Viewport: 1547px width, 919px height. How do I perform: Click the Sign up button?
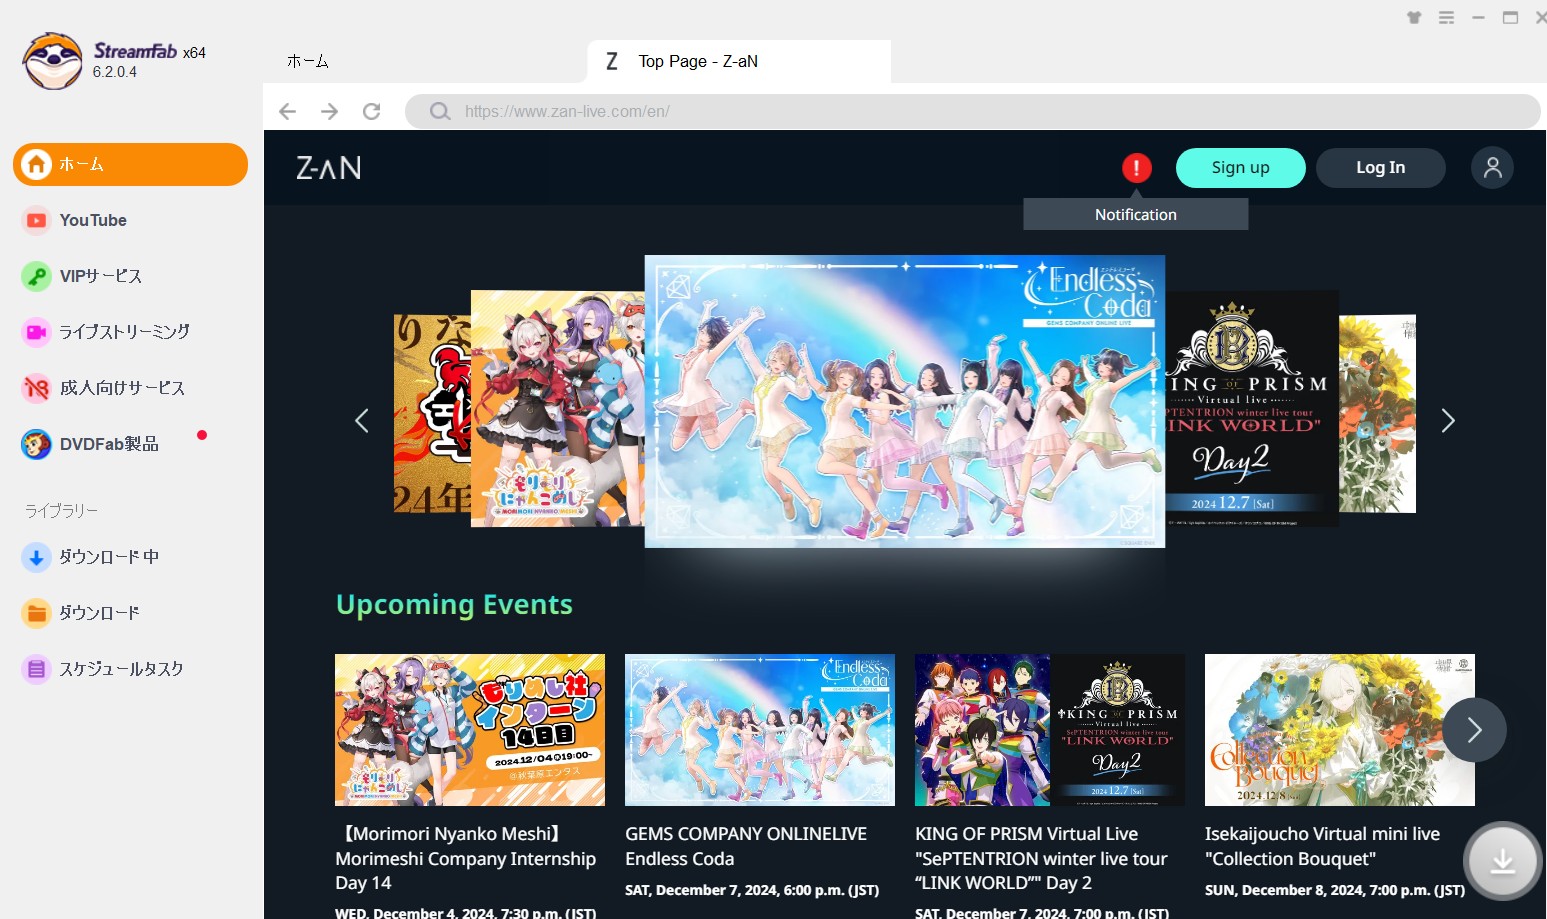pyautogui.click(x=1241, y=168)
